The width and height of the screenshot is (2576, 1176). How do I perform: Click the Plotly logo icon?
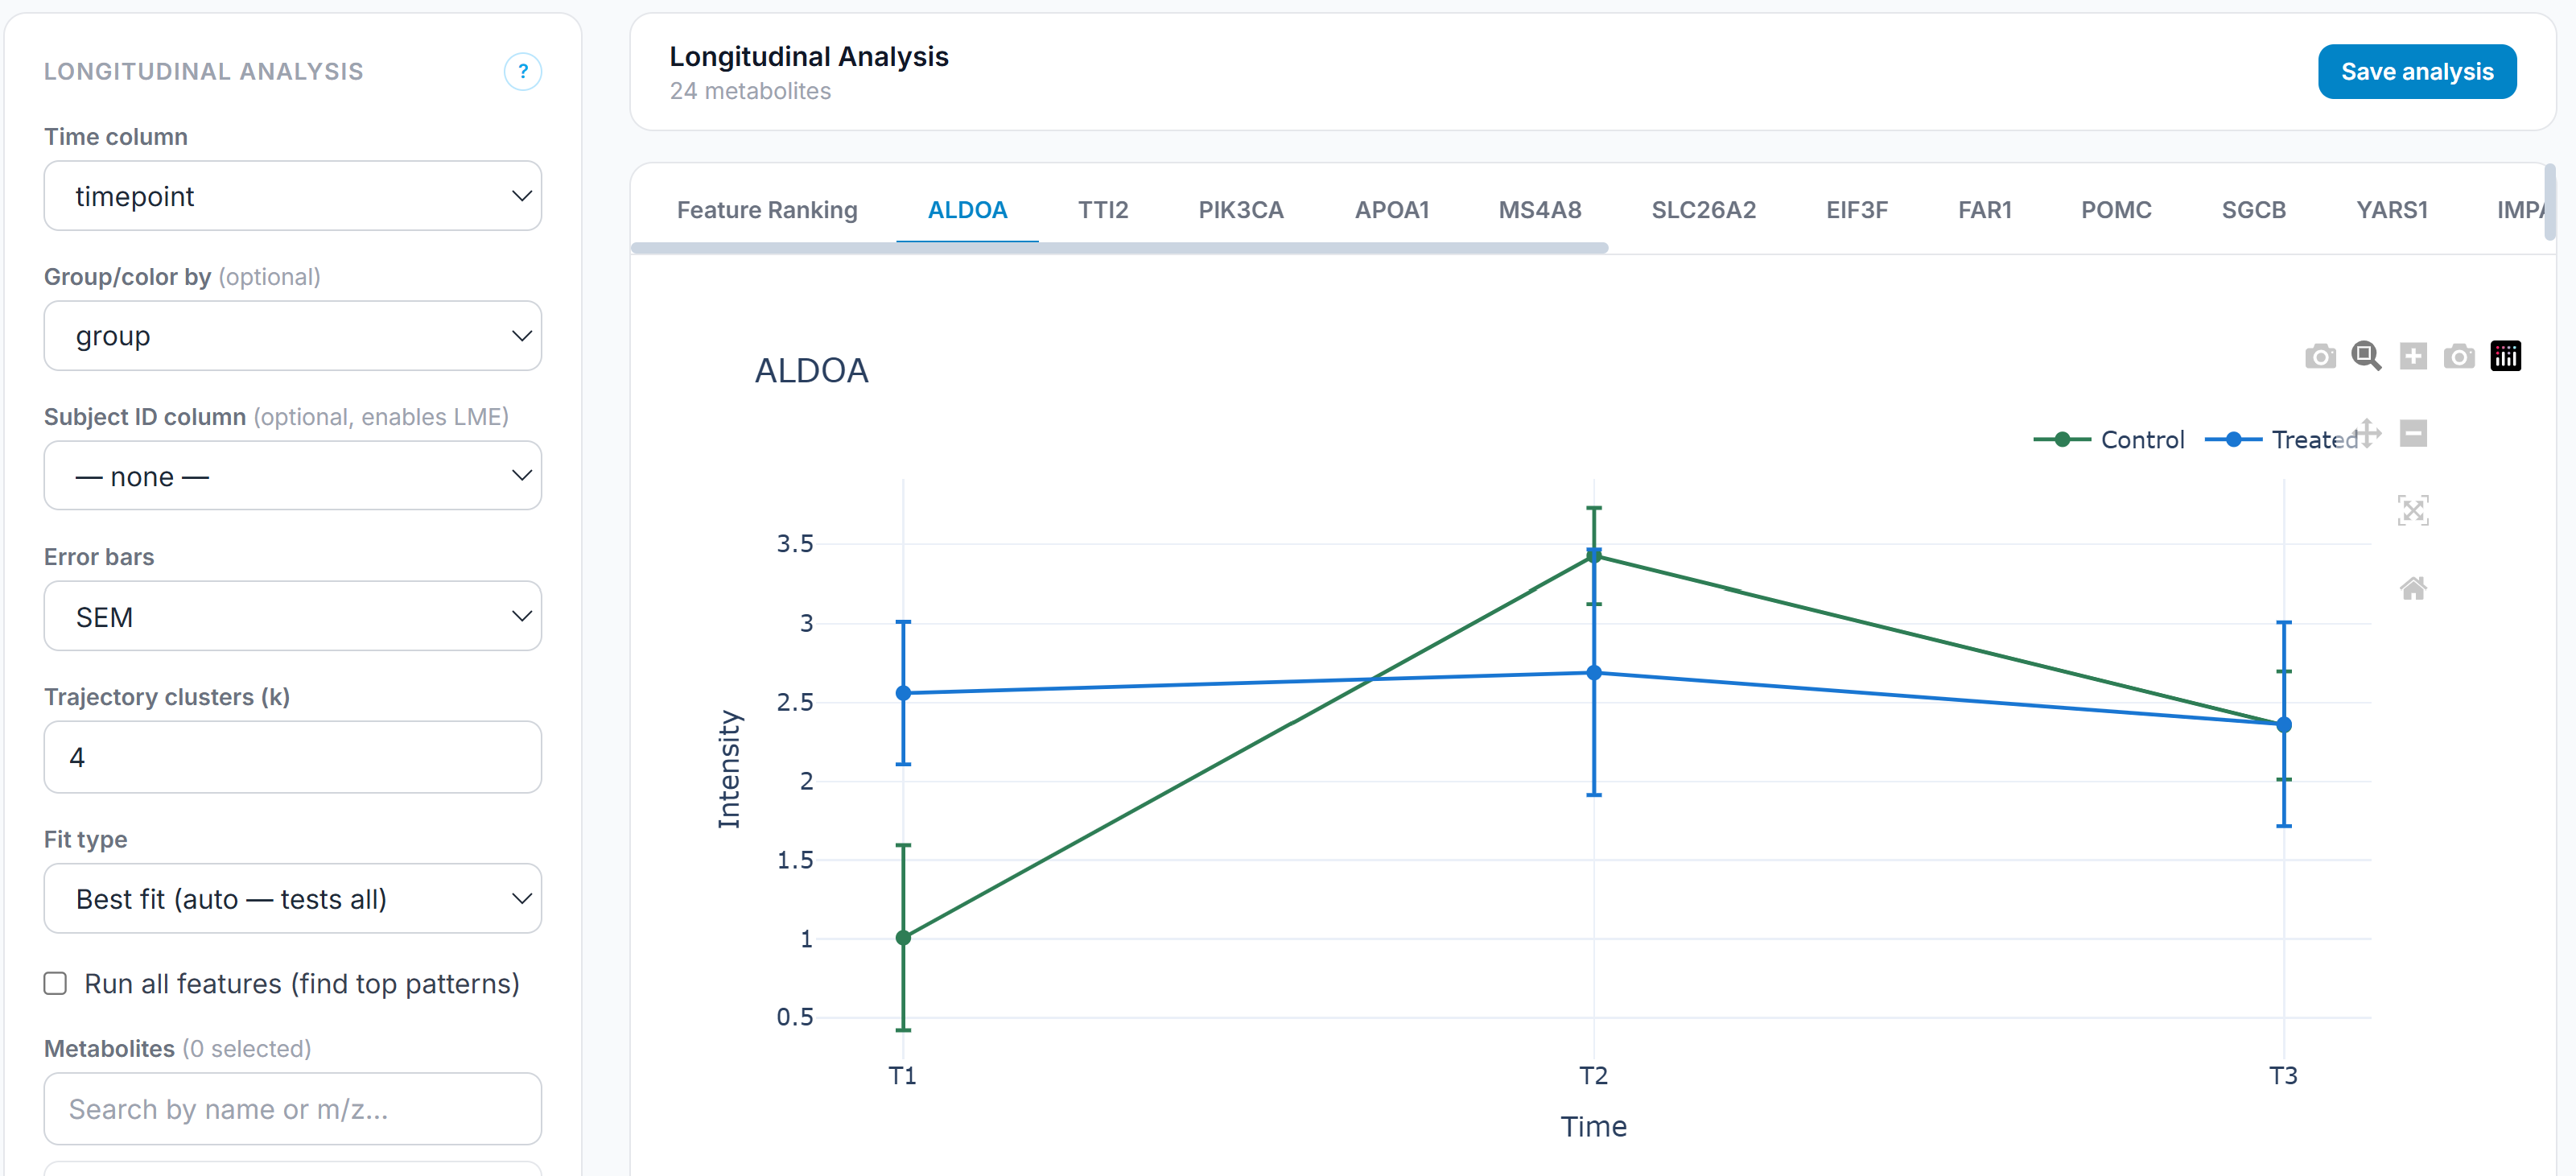click(x=2504, y=356)
